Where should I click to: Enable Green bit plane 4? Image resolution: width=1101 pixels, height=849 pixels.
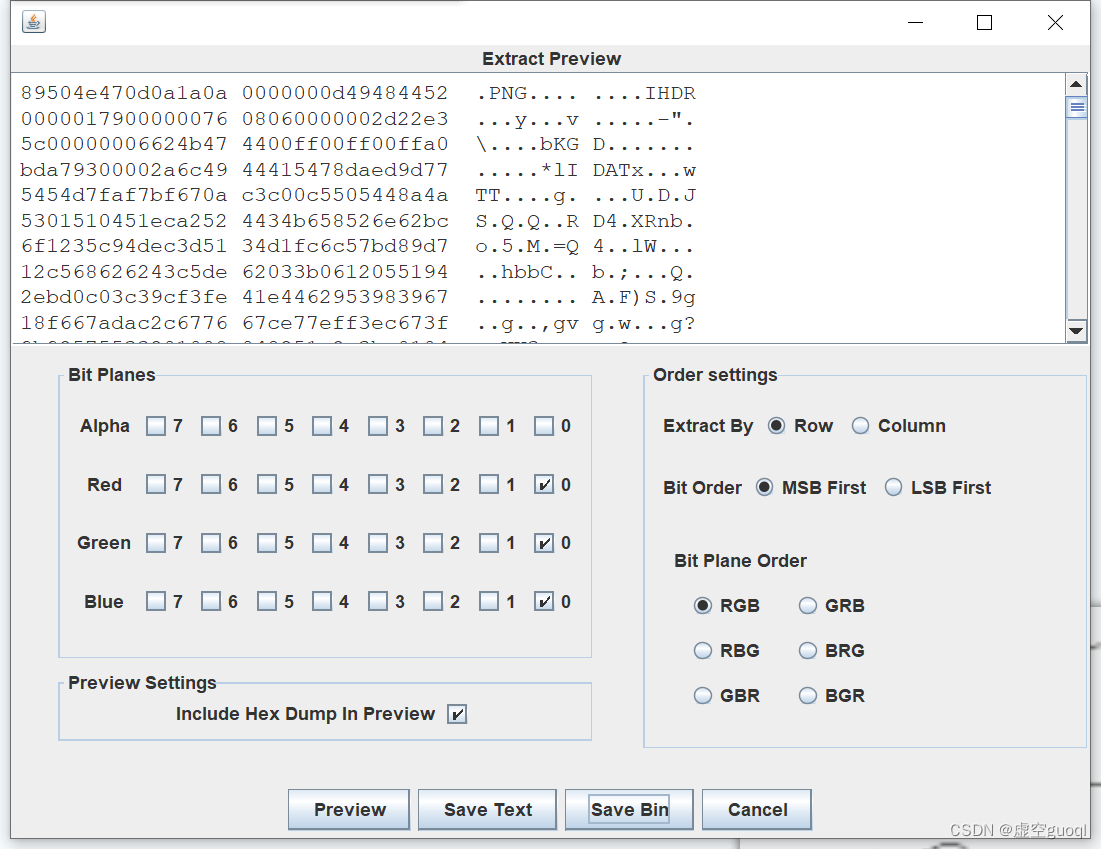click(x=322, y=542)
